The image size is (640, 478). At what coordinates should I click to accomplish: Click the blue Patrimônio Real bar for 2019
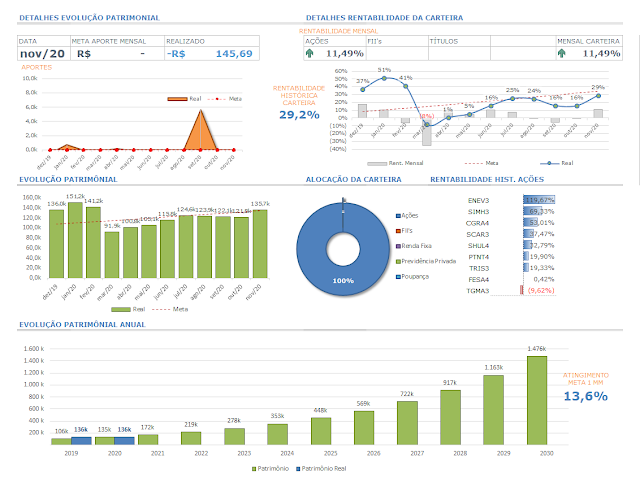[81, 441]
